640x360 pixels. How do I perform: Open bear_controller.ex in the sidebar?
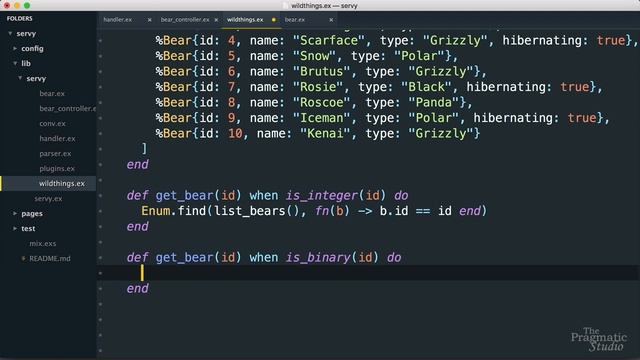[x=68, y=109]
